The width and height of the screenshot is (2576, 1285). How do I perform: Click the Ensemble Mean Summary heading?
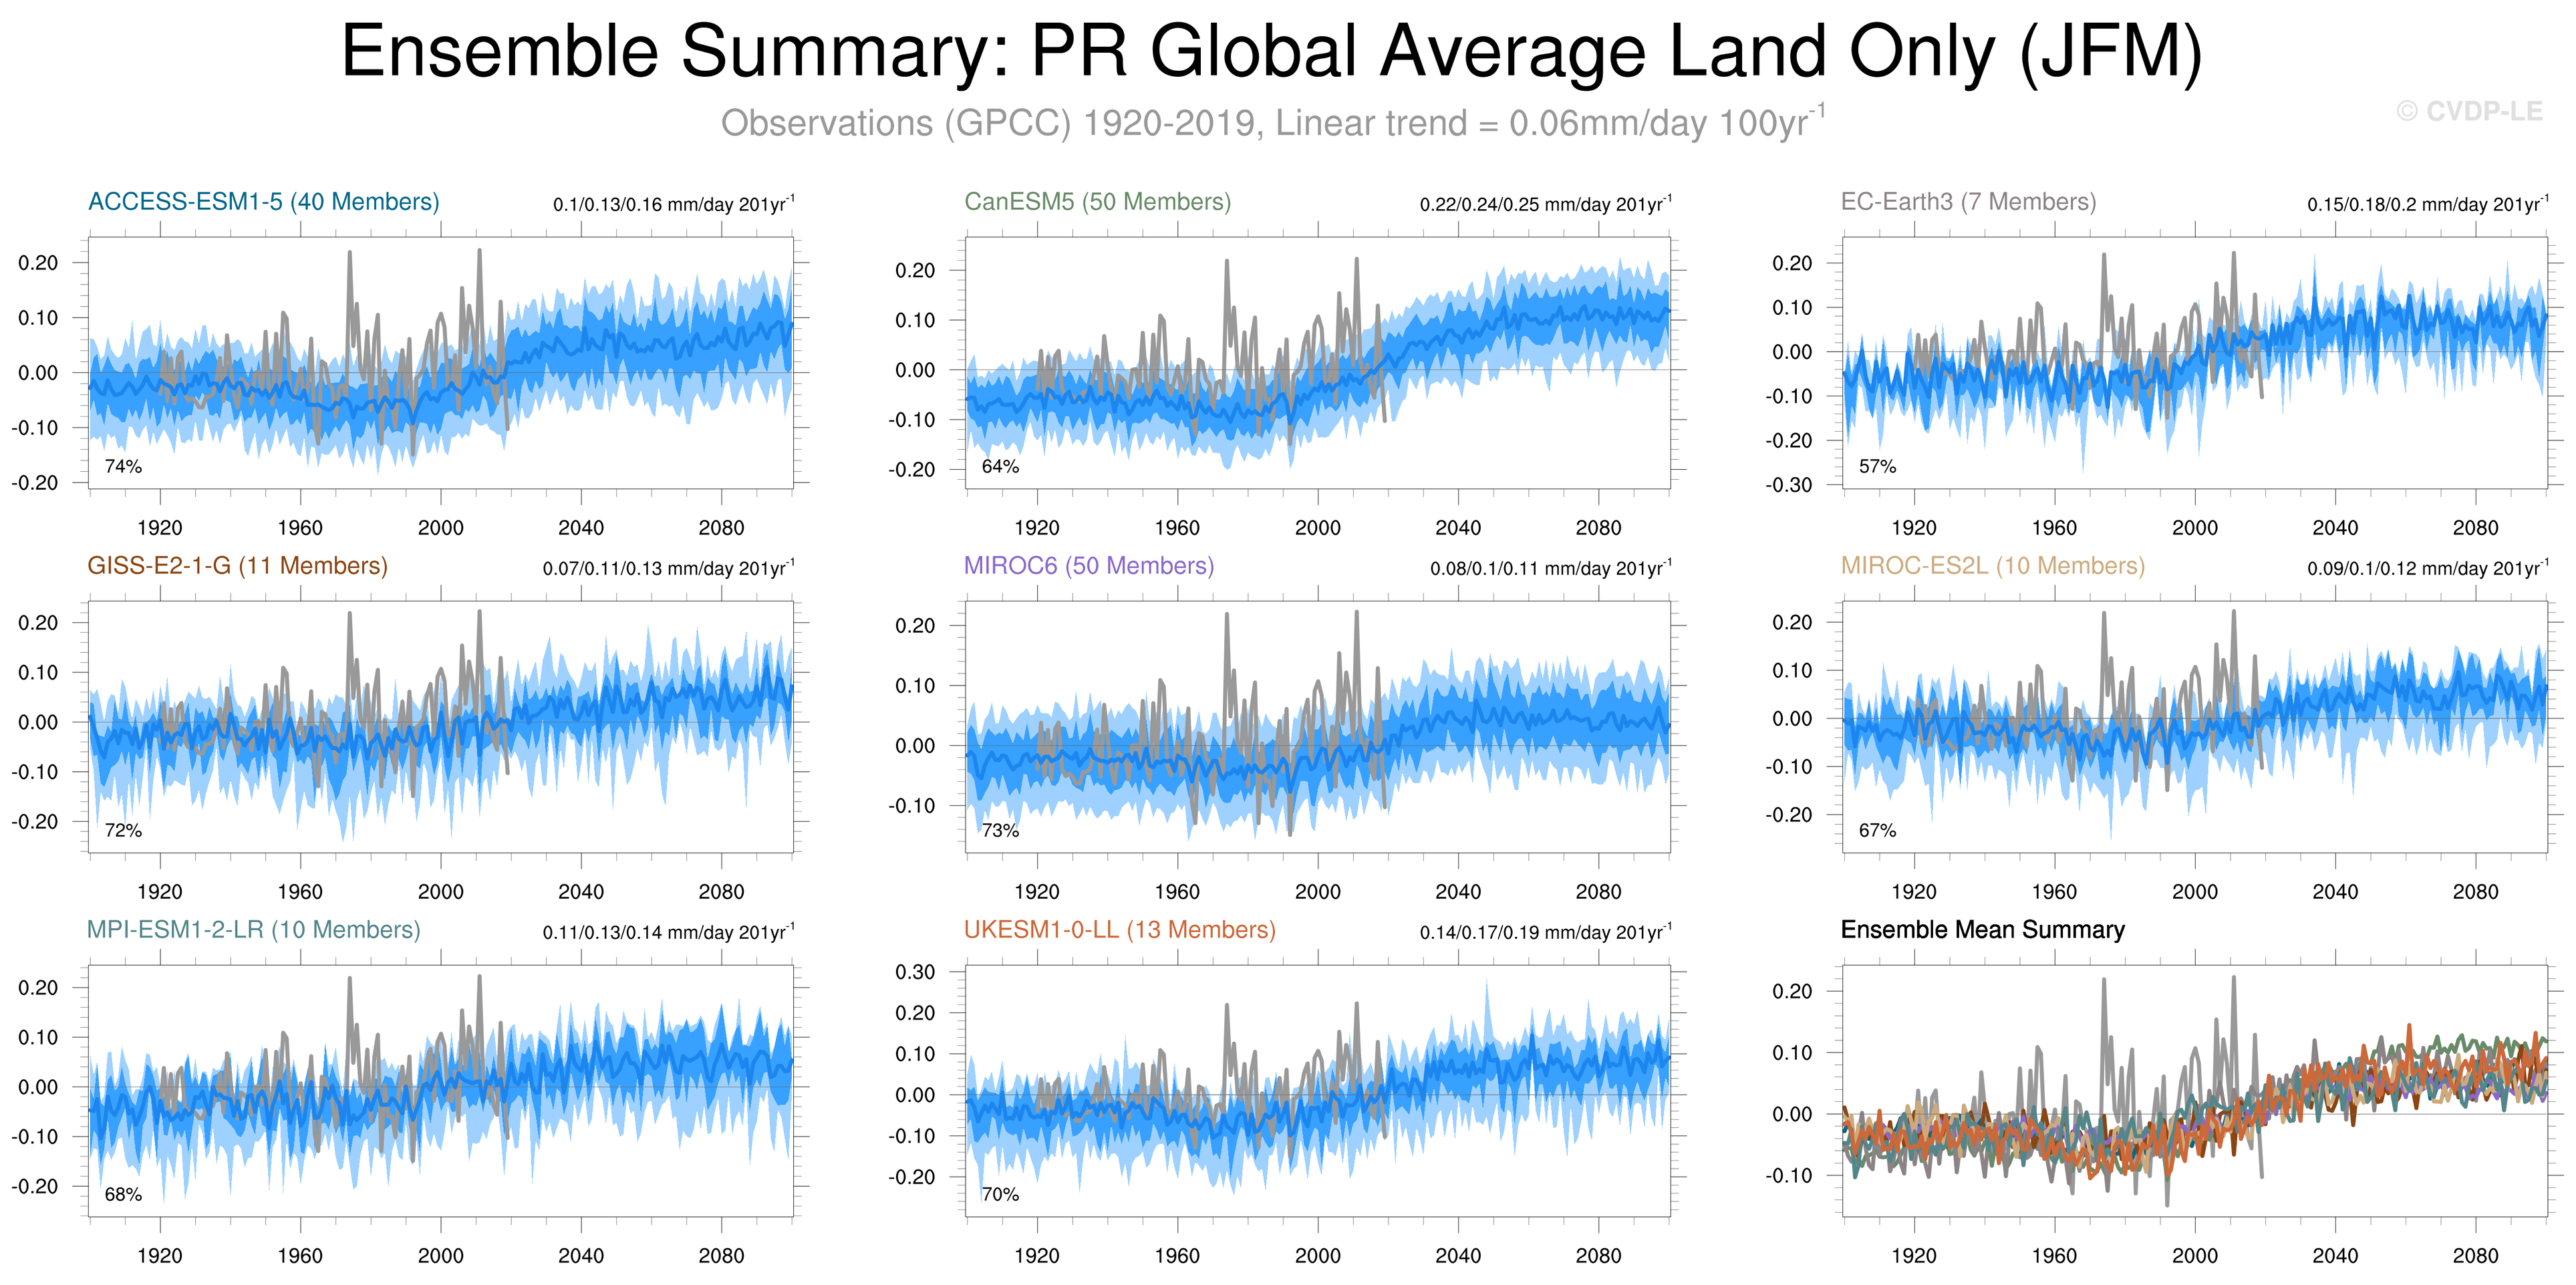[1982, 930]
